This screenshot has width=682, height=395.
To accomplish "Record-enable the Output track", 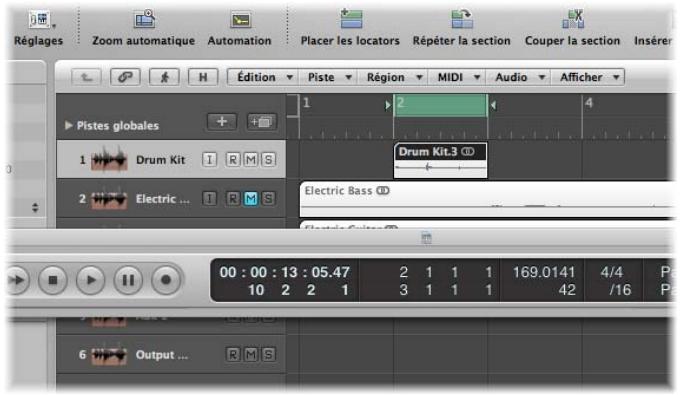I will tap(233, 355).
